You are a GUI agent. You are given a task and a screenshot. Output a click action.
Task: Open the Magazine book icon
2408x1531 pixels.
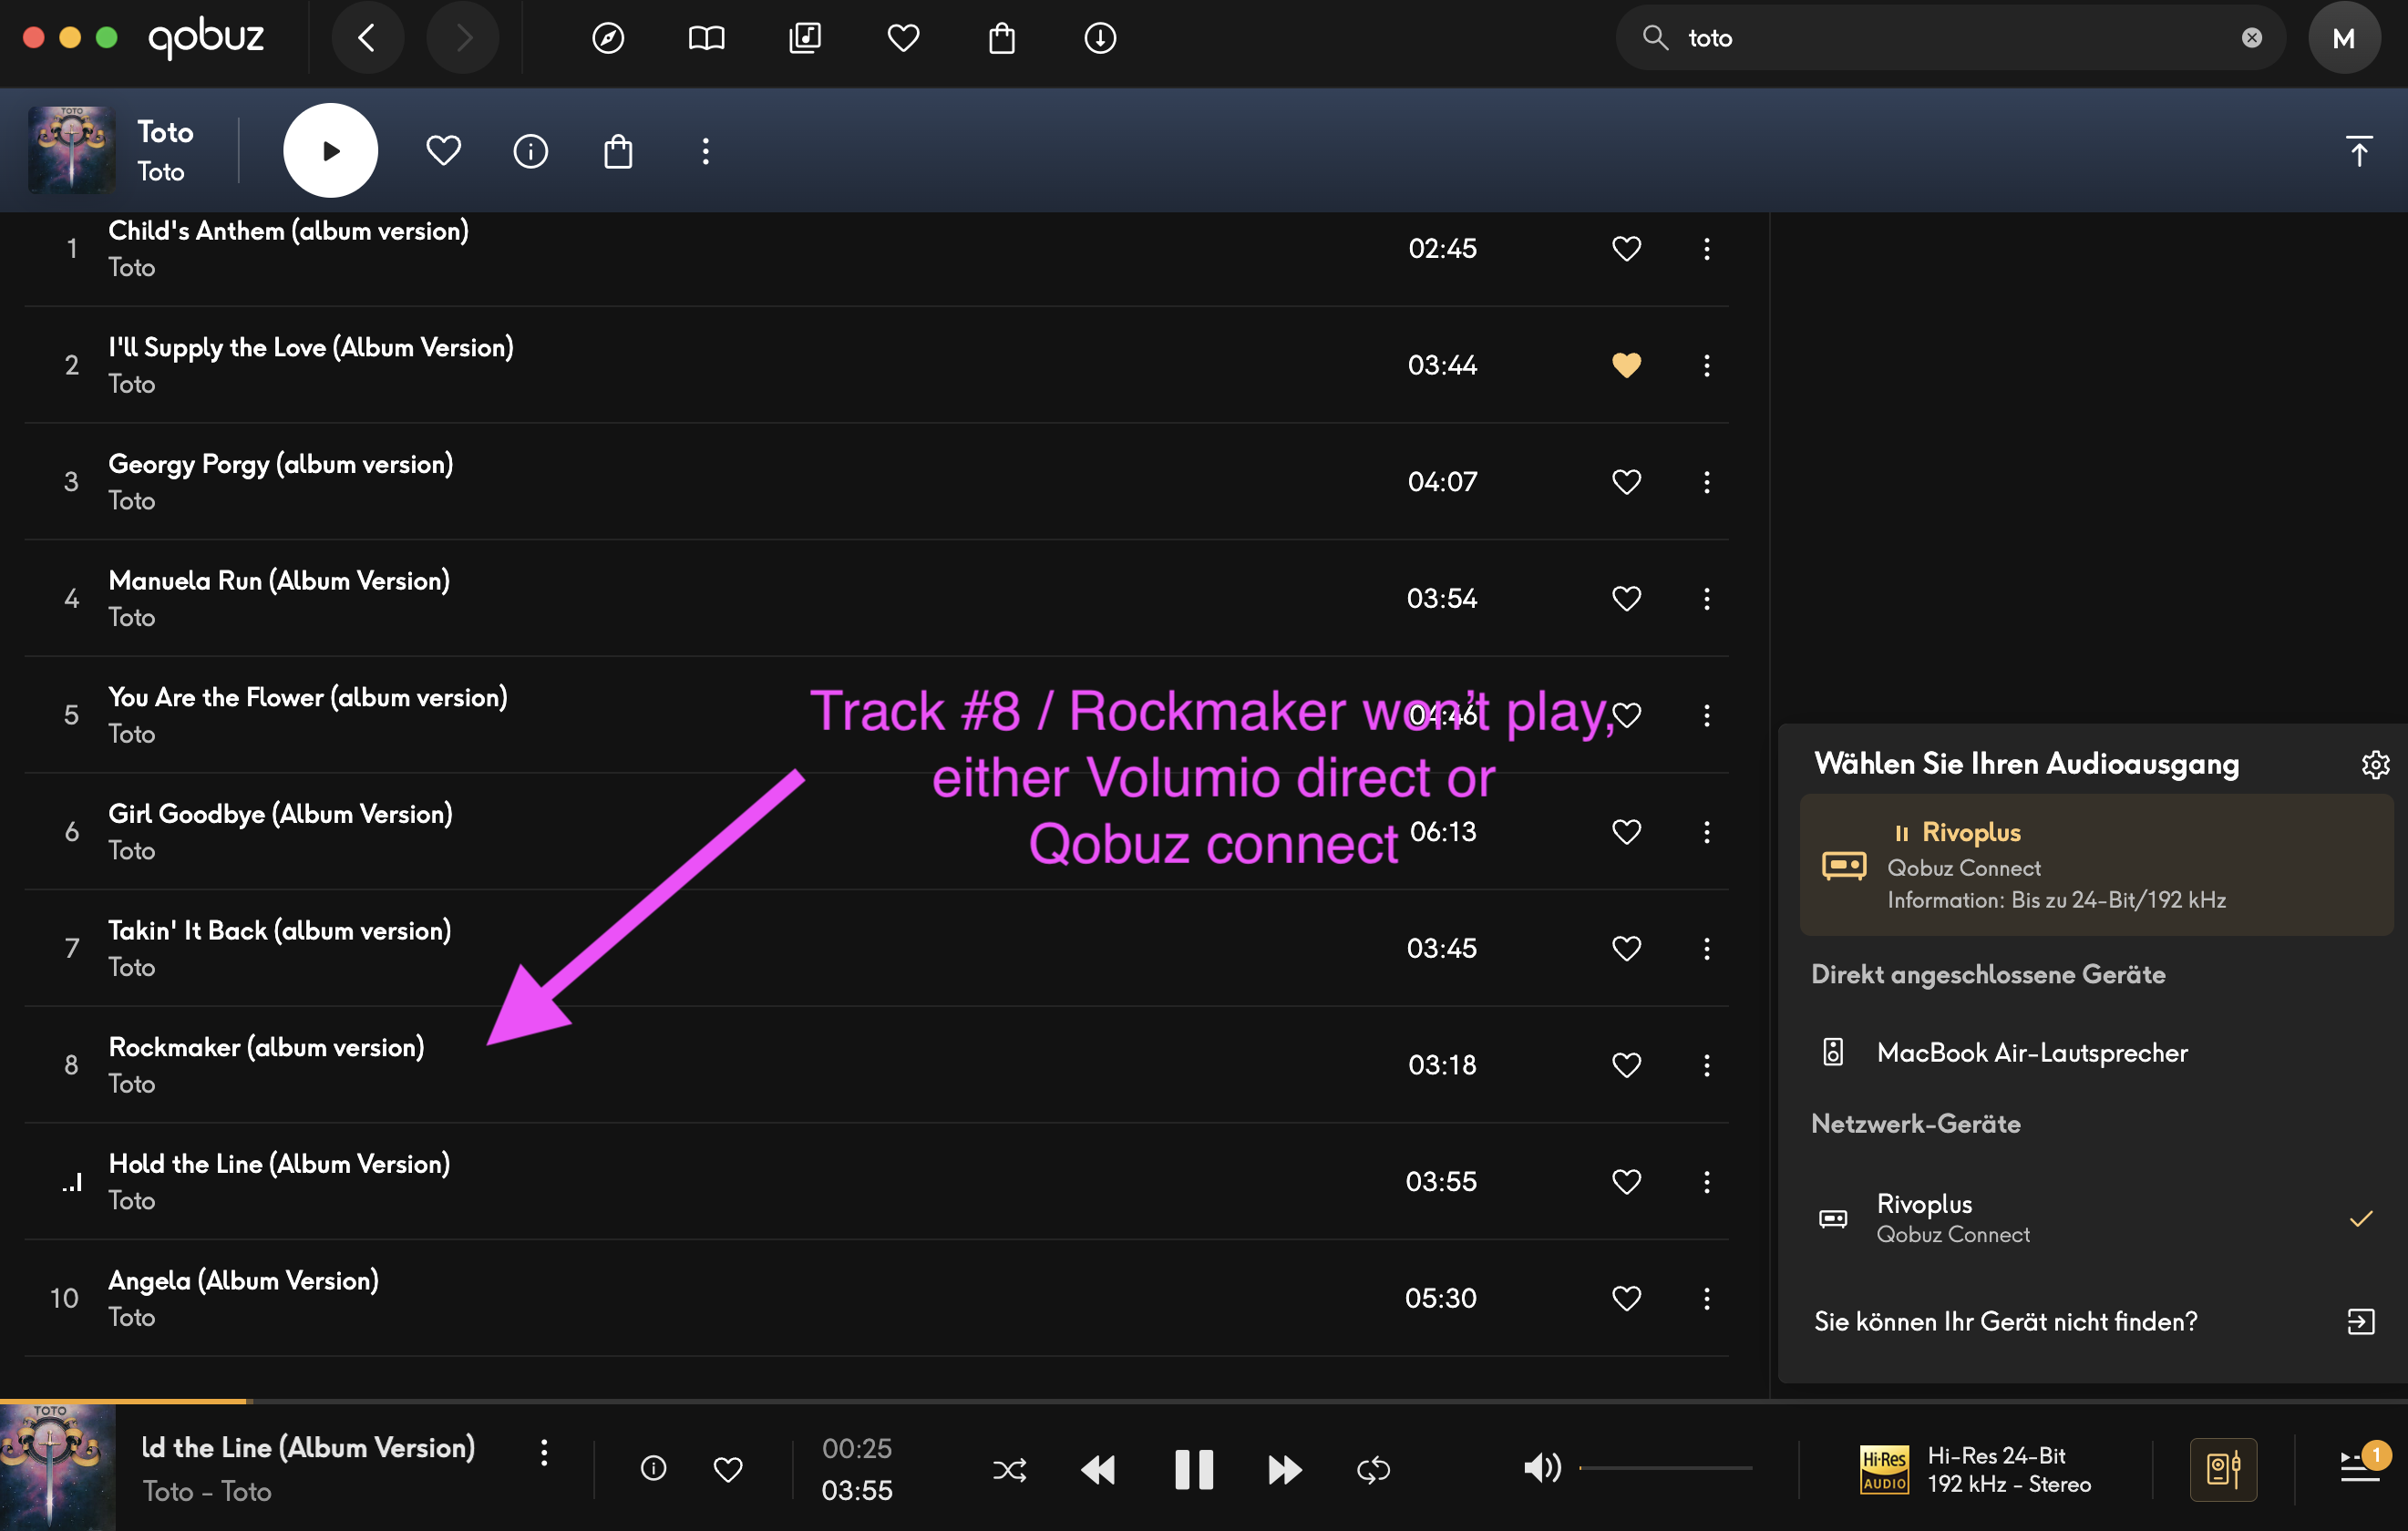point(706,38)
